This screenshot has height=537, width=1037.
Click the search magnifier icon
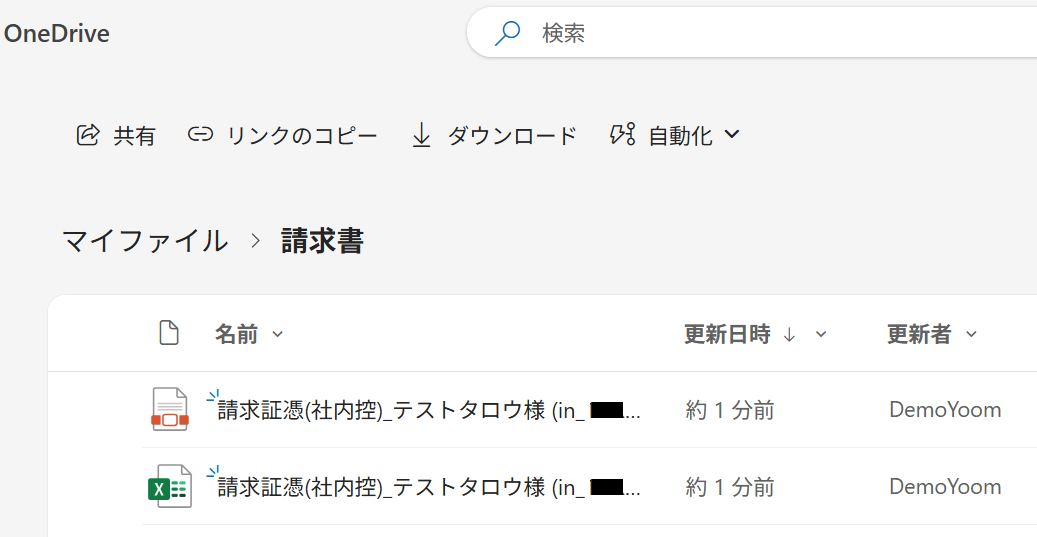pos(508,33)
